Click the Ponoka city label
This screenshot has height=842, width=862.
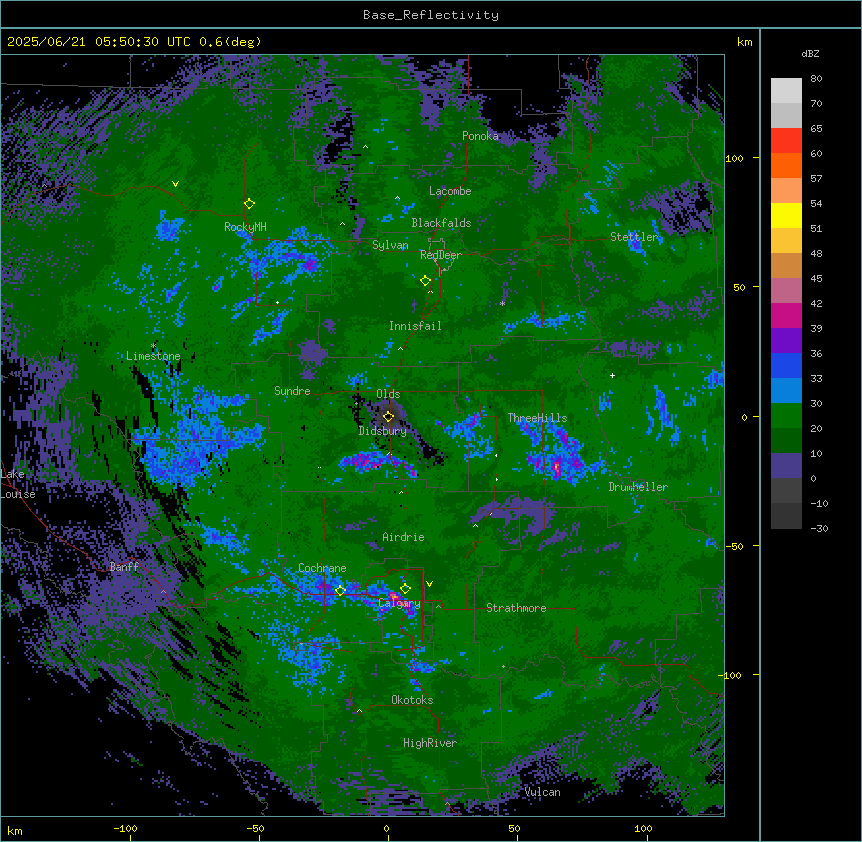[480, 136]
